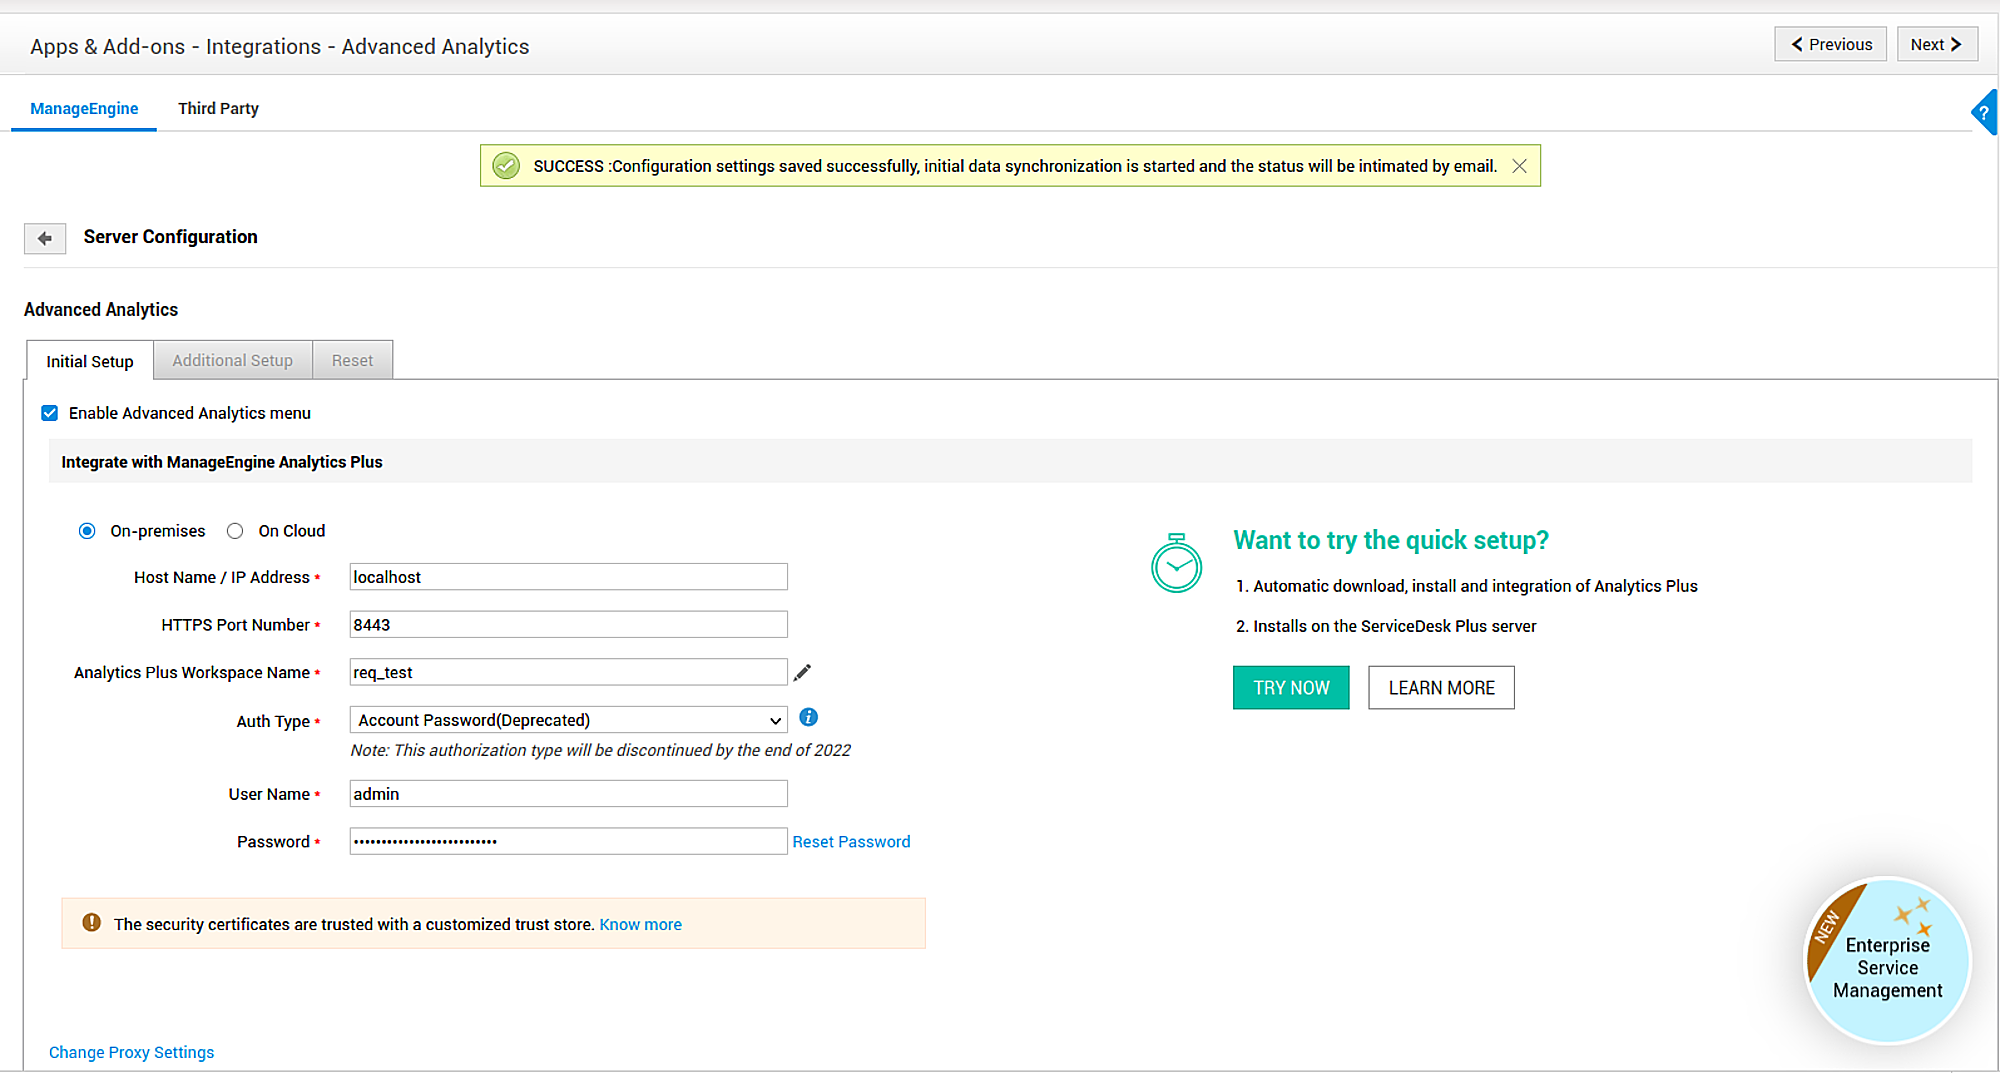Open the Reset tab
The image size is (2000, 1073).
[x=352, y=360]
